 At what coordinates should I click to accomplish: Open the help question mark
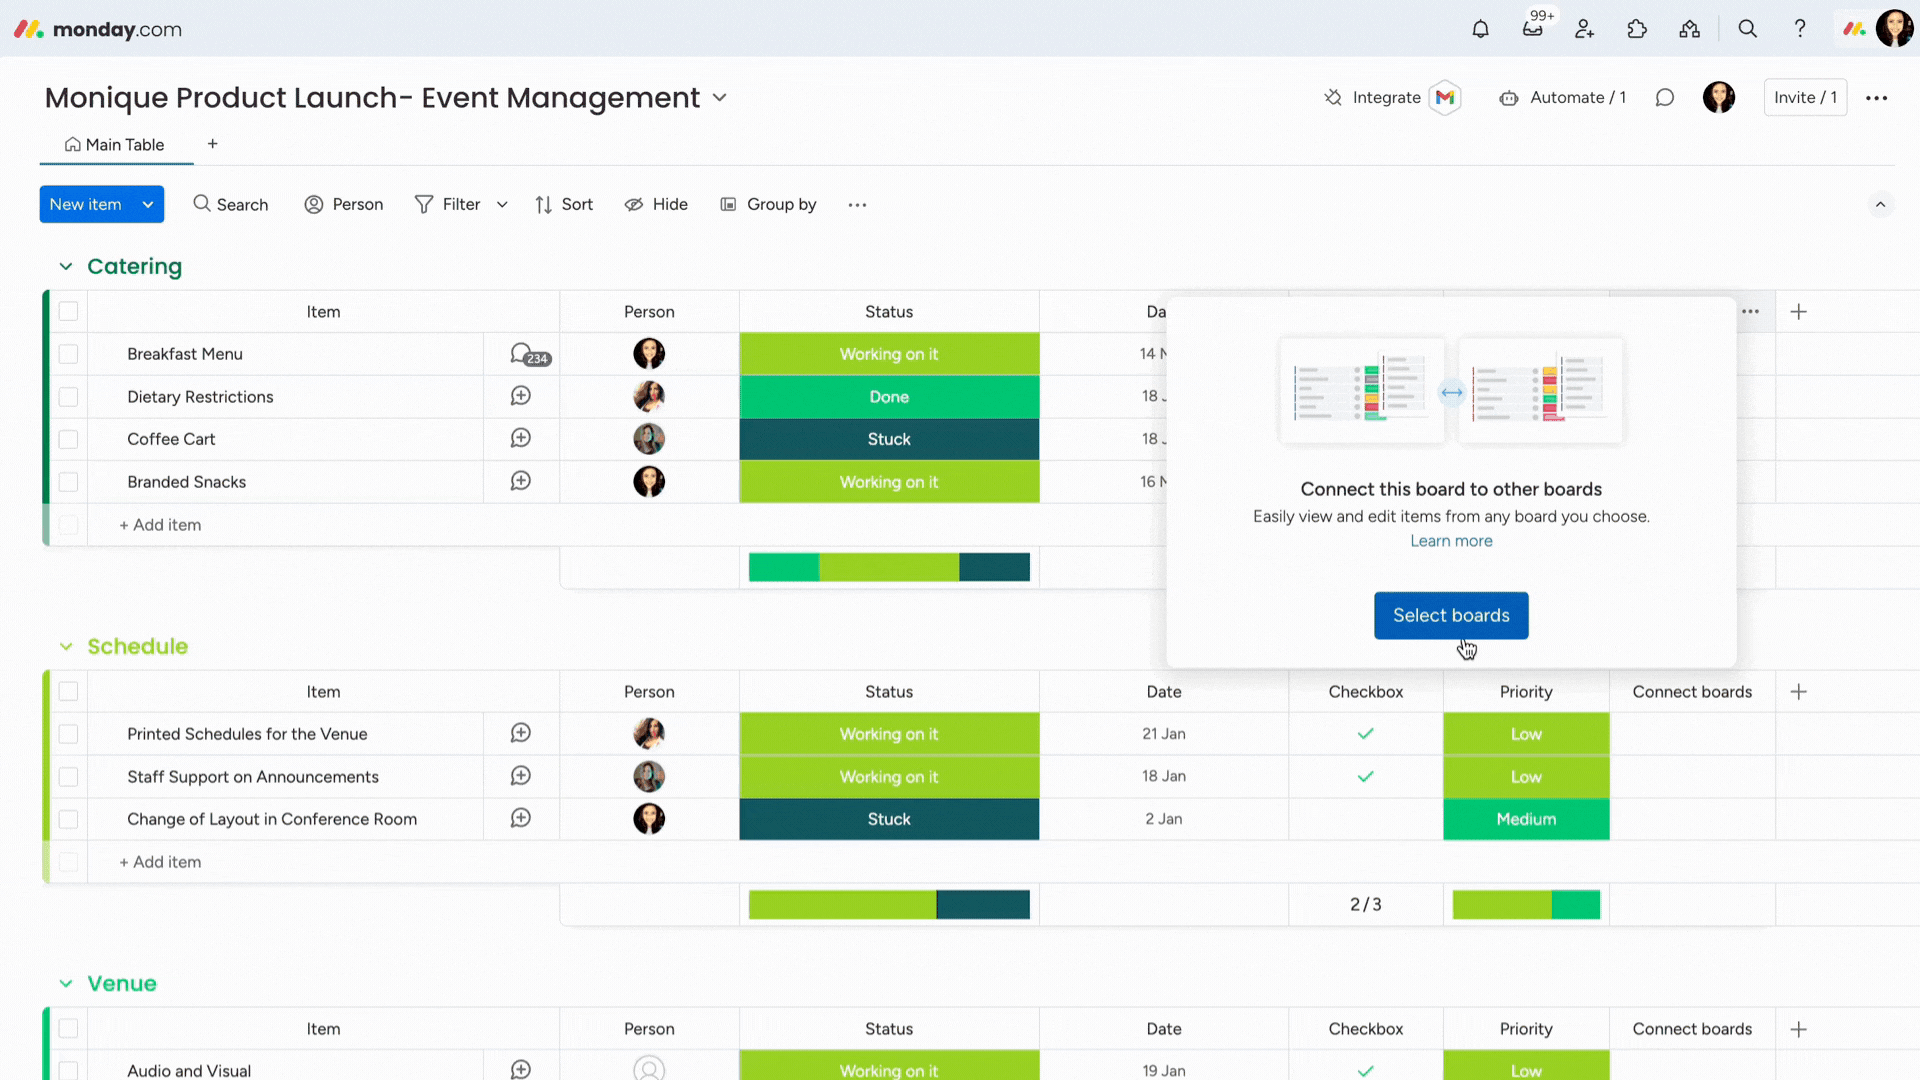[1800, 29]
